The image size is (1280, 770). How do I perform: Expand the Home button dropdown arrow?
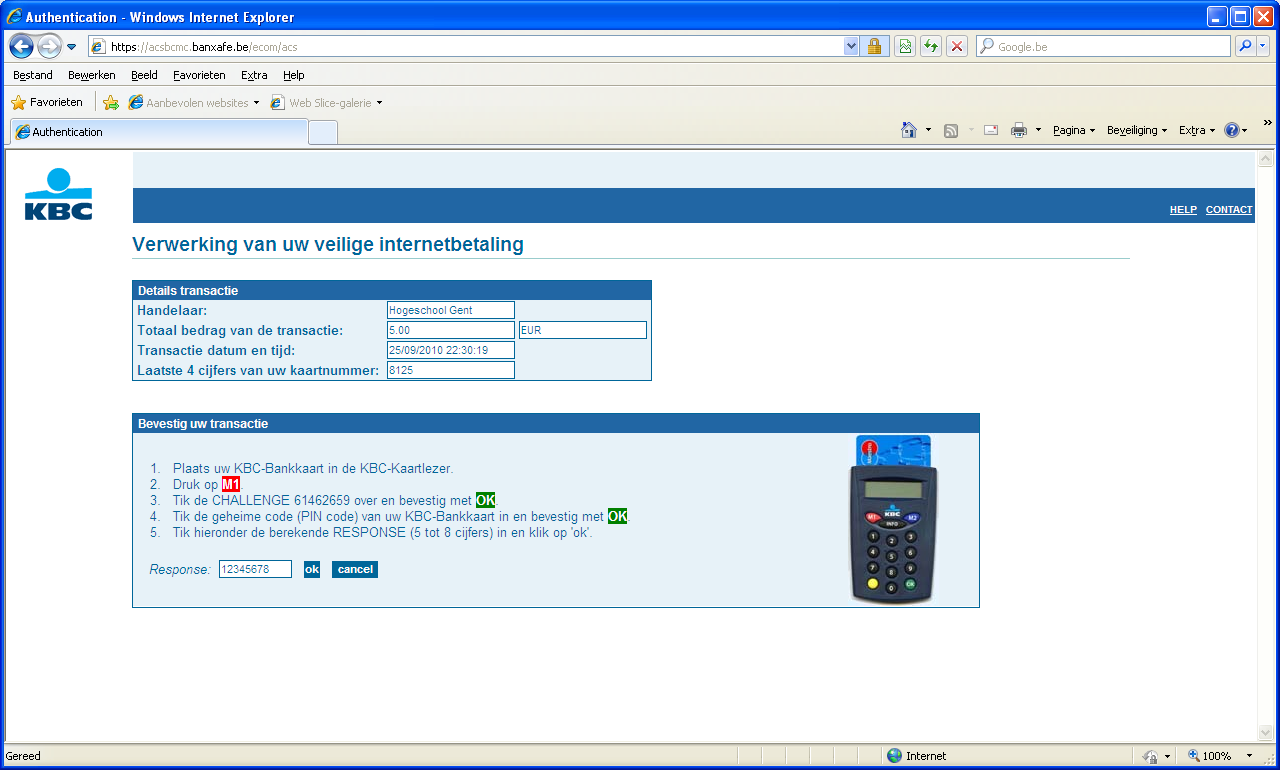point(928,130)
